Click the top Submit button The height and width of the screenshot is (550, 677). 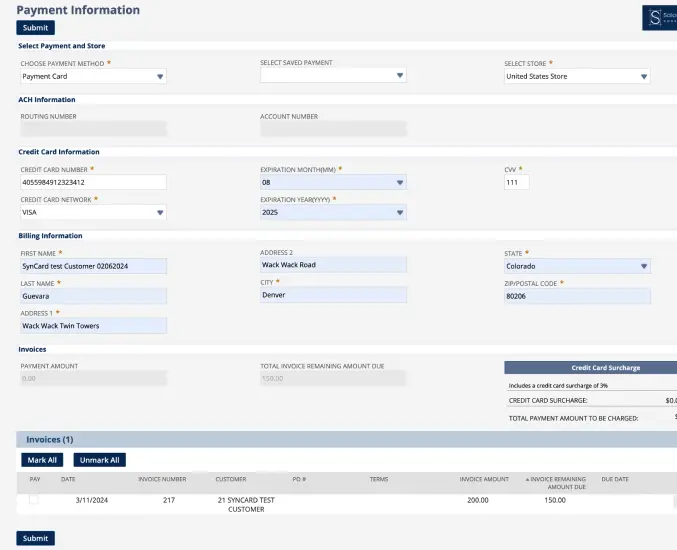35,28
